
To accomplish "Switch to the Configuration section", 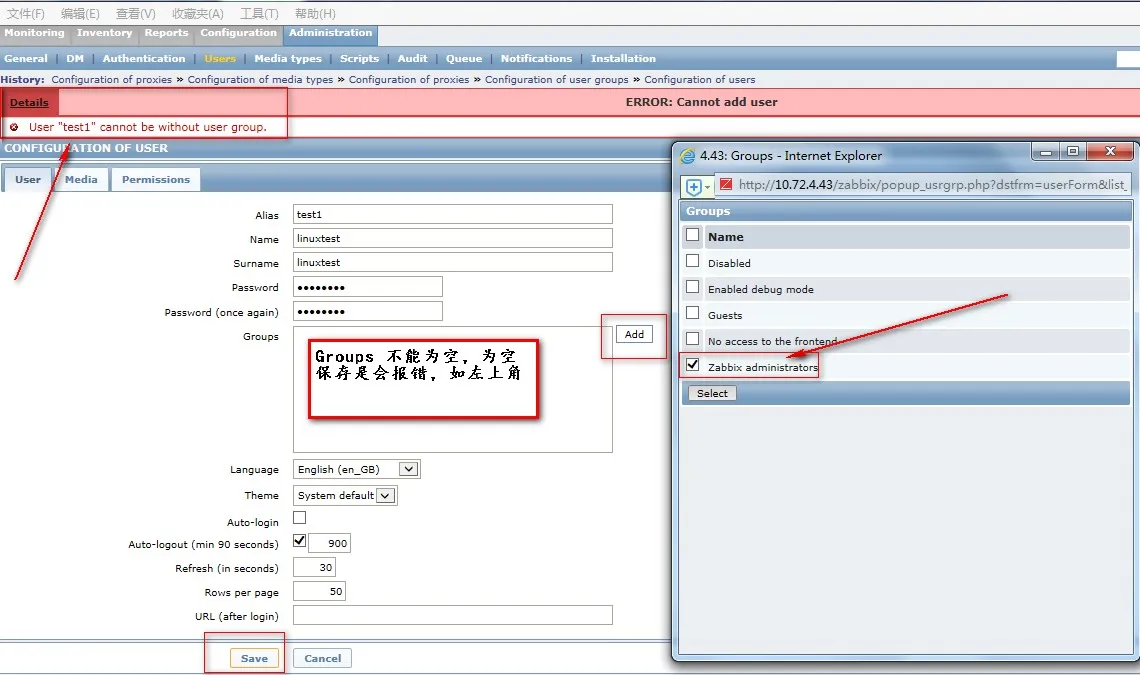I will click(238, 33).
